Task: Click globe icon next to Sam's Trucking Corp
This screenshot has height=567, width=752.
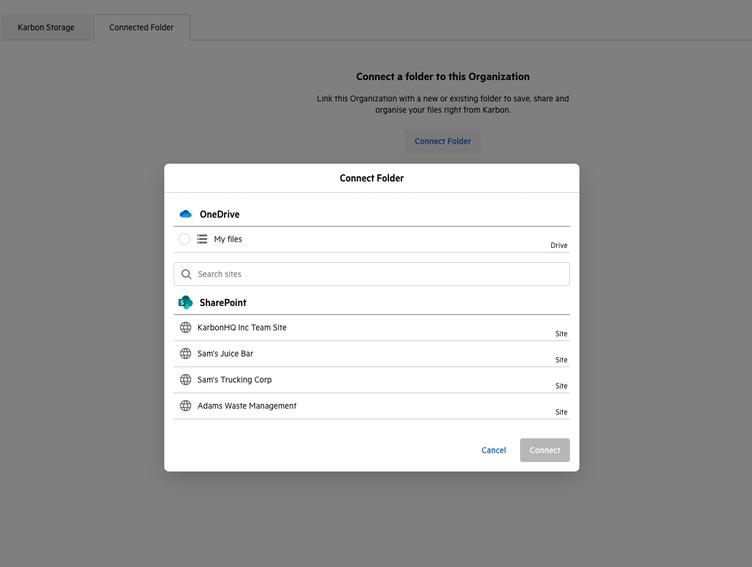Action: [x=185, y=380]
